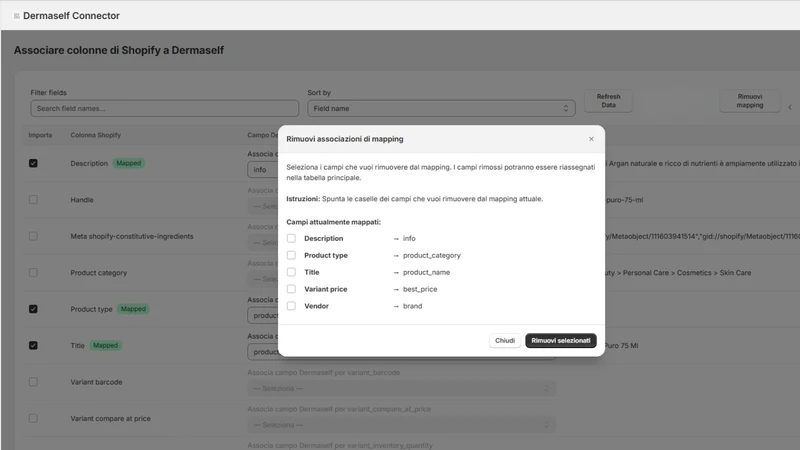Open the variant_barcode Seleziona dropdown

(402, 388)
